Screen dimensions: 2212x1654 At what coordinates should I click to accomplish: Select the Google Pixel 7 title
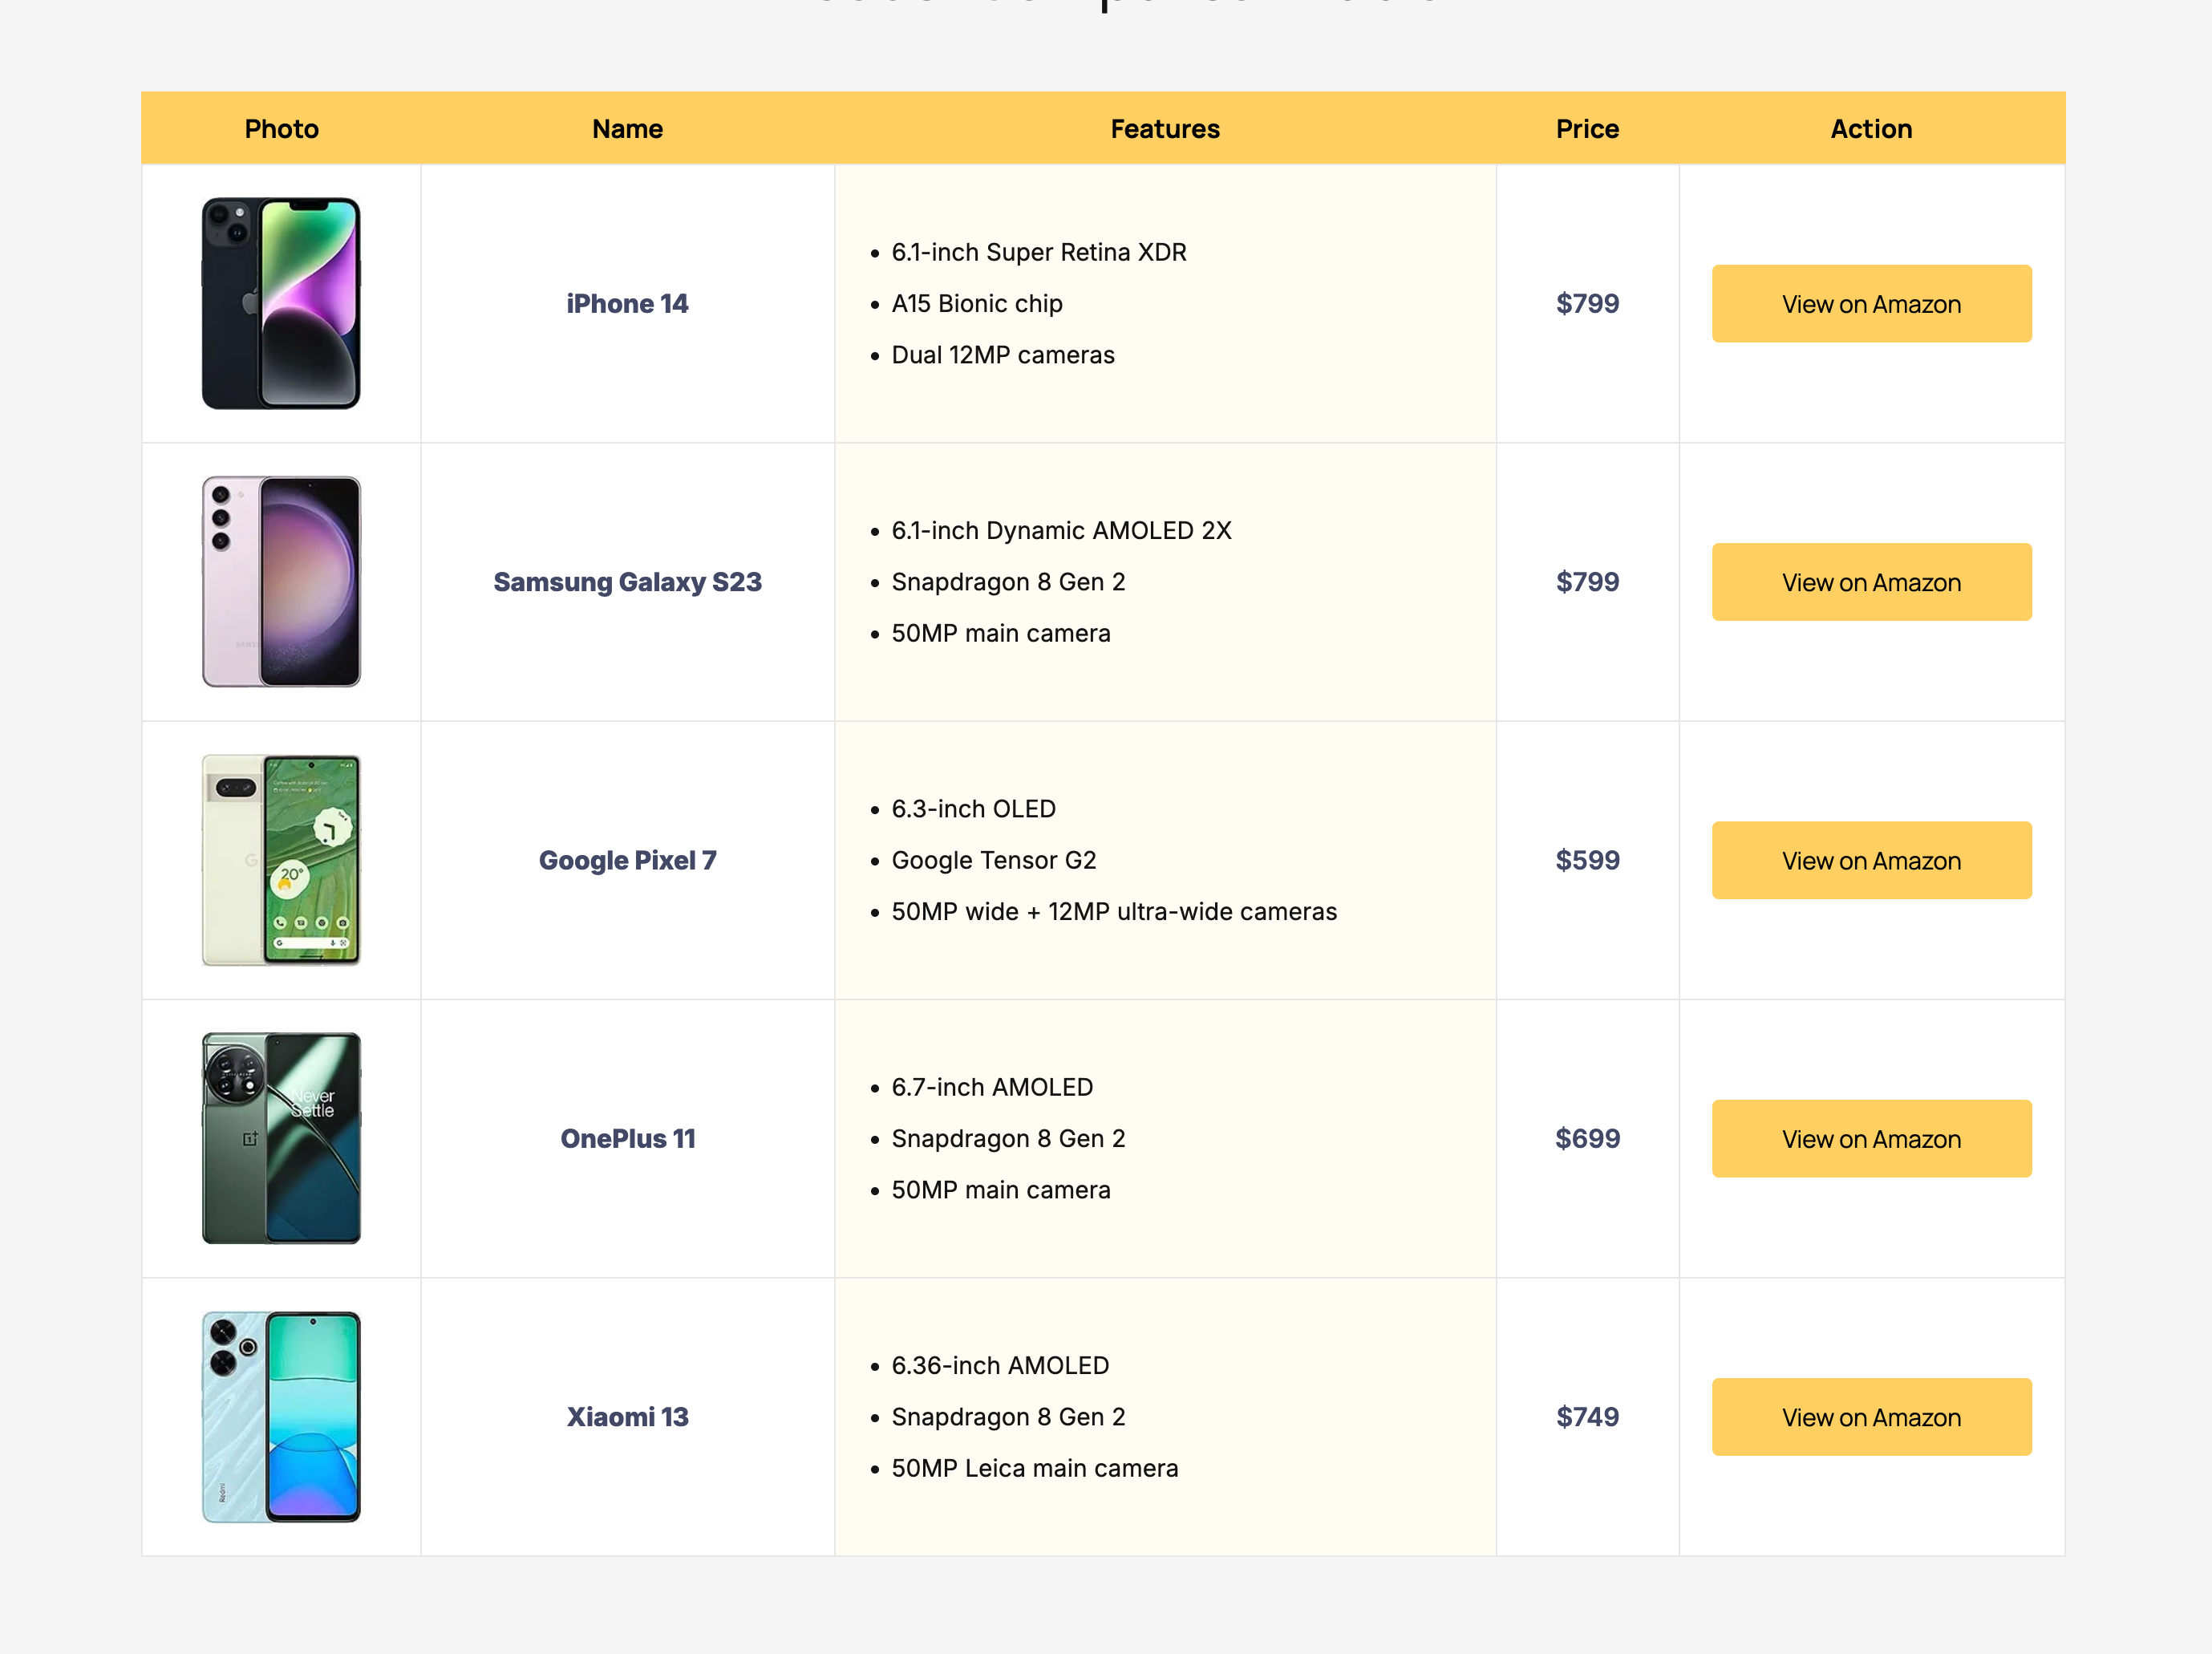pos(627,860)
